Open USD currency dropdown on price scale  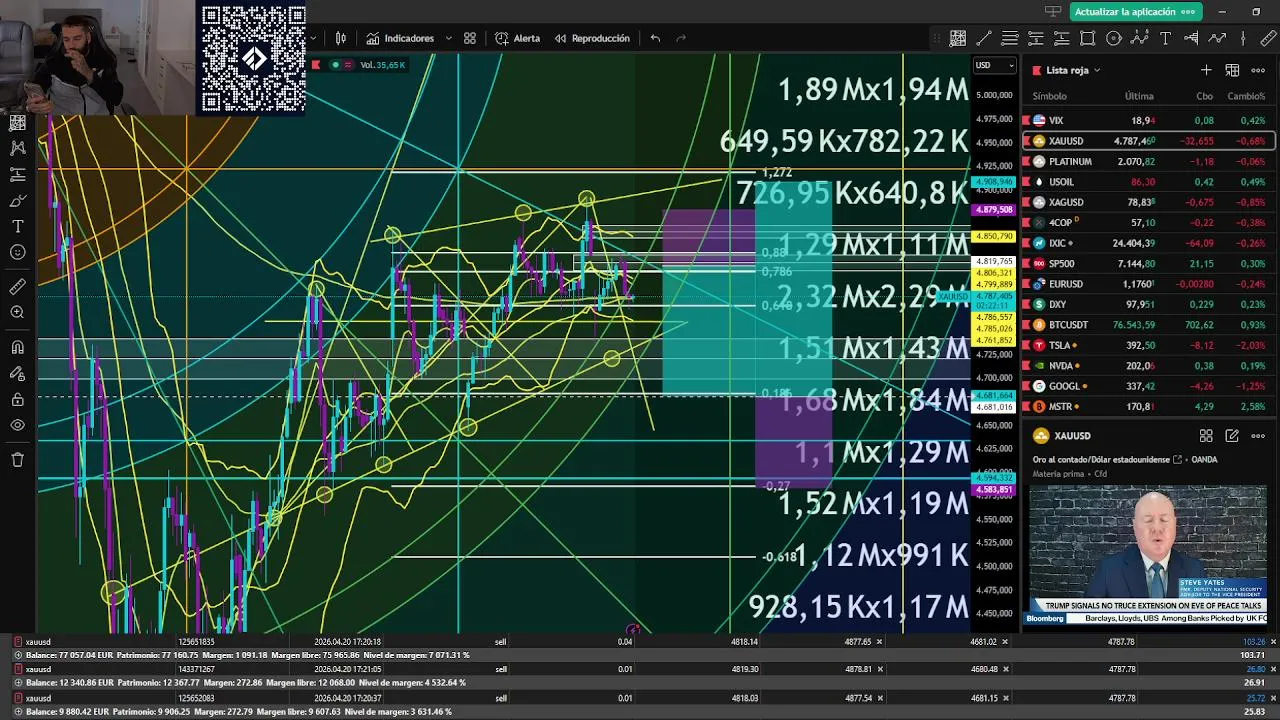pyautogui.click(x=994, y=65)
